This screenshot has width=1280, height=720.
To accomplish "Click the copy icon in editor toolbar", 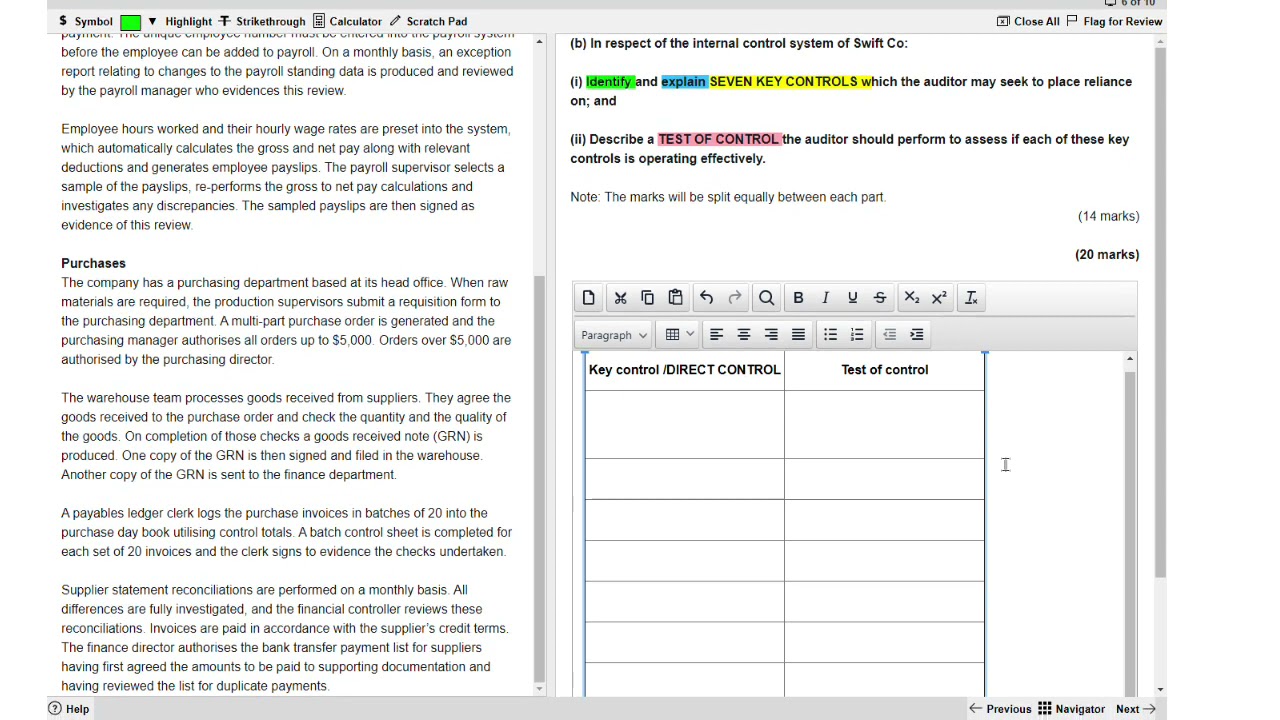I will 647,298.
